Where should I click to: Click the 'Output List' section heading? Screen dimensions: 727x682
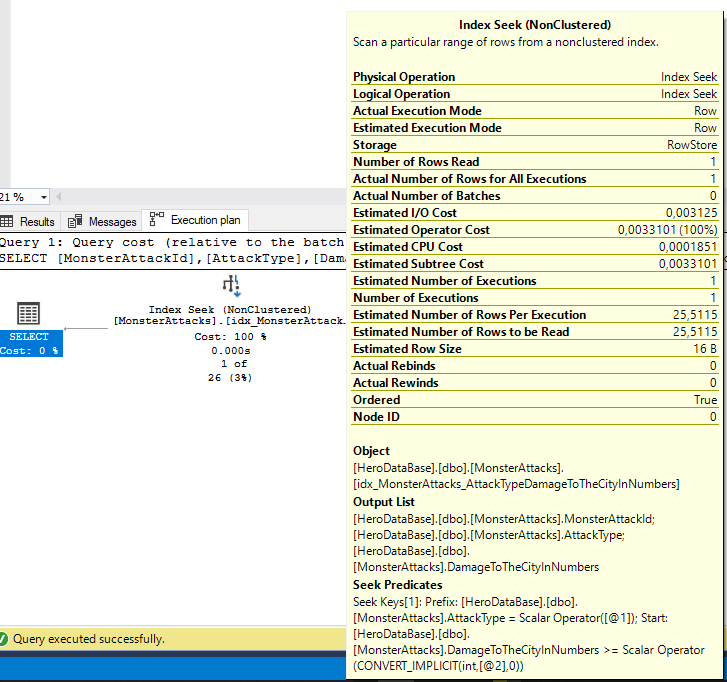click(384, 502)
